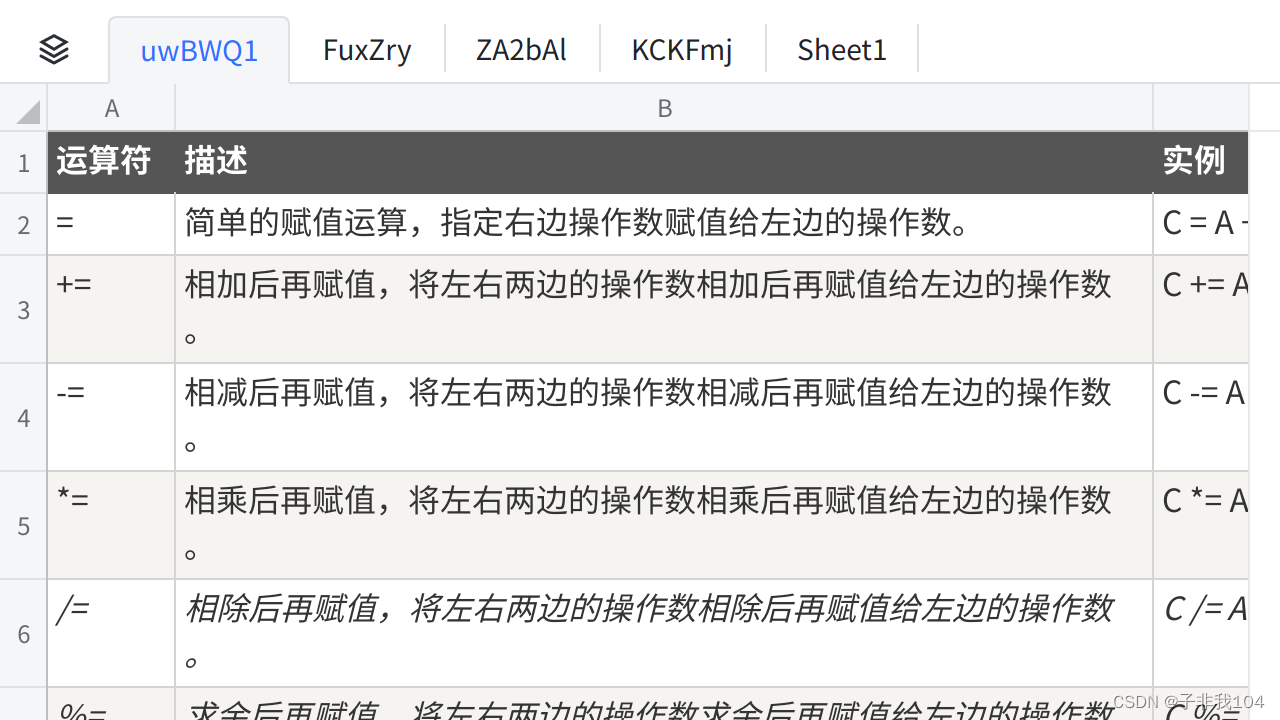Click the description cell 相除后再赋值
Image resolution: width=1280 pixels, height=720 pixels.
tap(664, 633)
